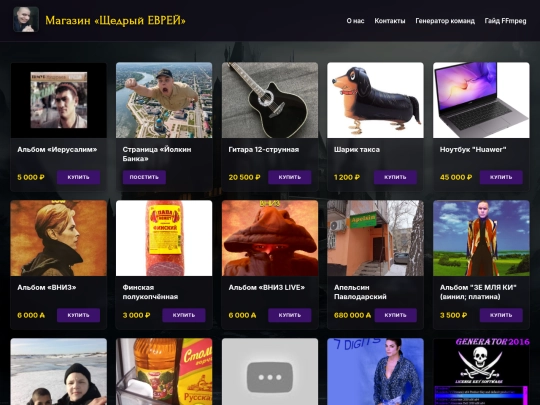
Task: Buy the «ВНИЗ» album
Action: click(79, 315)
